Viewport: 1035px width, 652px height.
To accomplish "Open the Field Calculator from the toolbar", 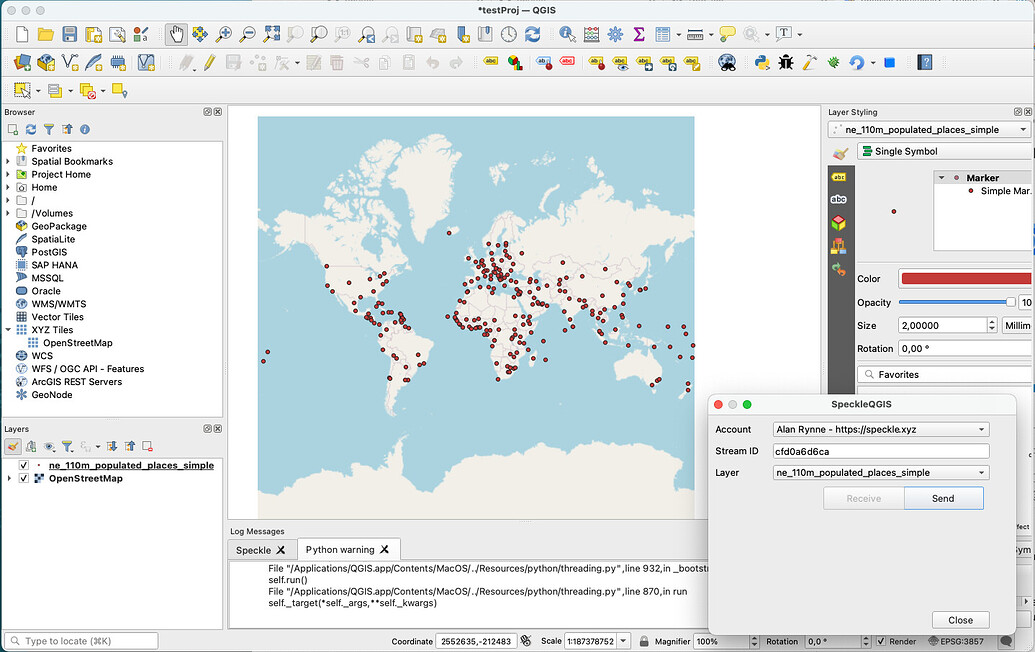I will [590, 33].
